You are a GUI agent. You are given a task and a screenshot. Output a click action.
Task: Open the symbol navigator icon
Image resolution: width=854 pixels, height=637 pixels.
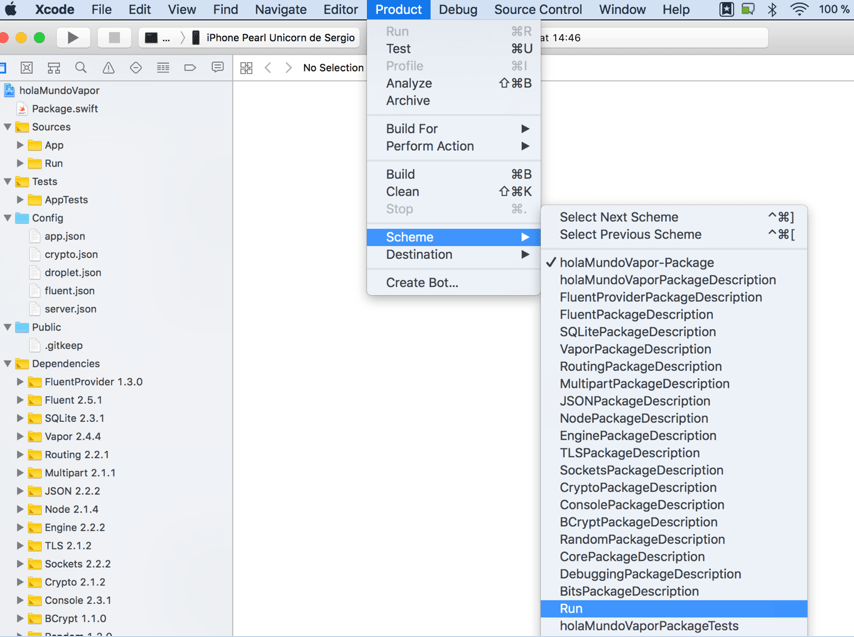tap(54, 68)
